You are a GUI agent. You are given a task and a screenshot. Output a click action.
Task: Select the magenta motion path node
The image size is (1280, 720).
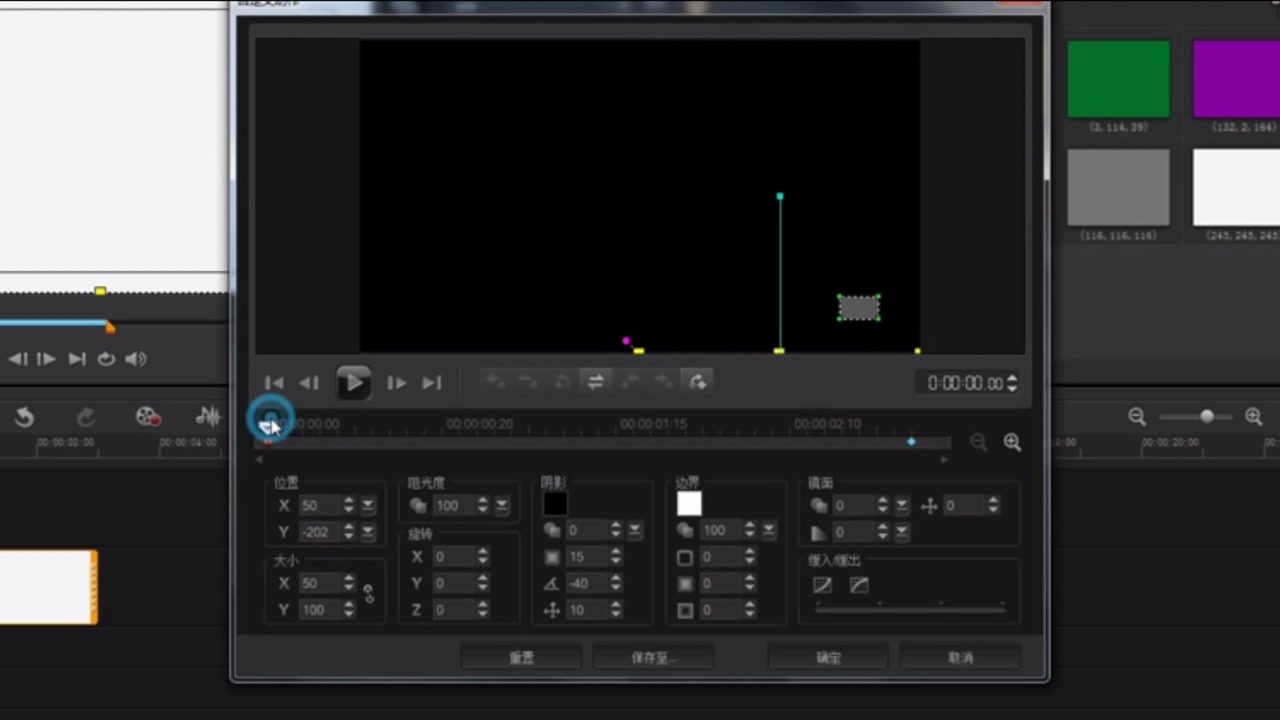626,341
